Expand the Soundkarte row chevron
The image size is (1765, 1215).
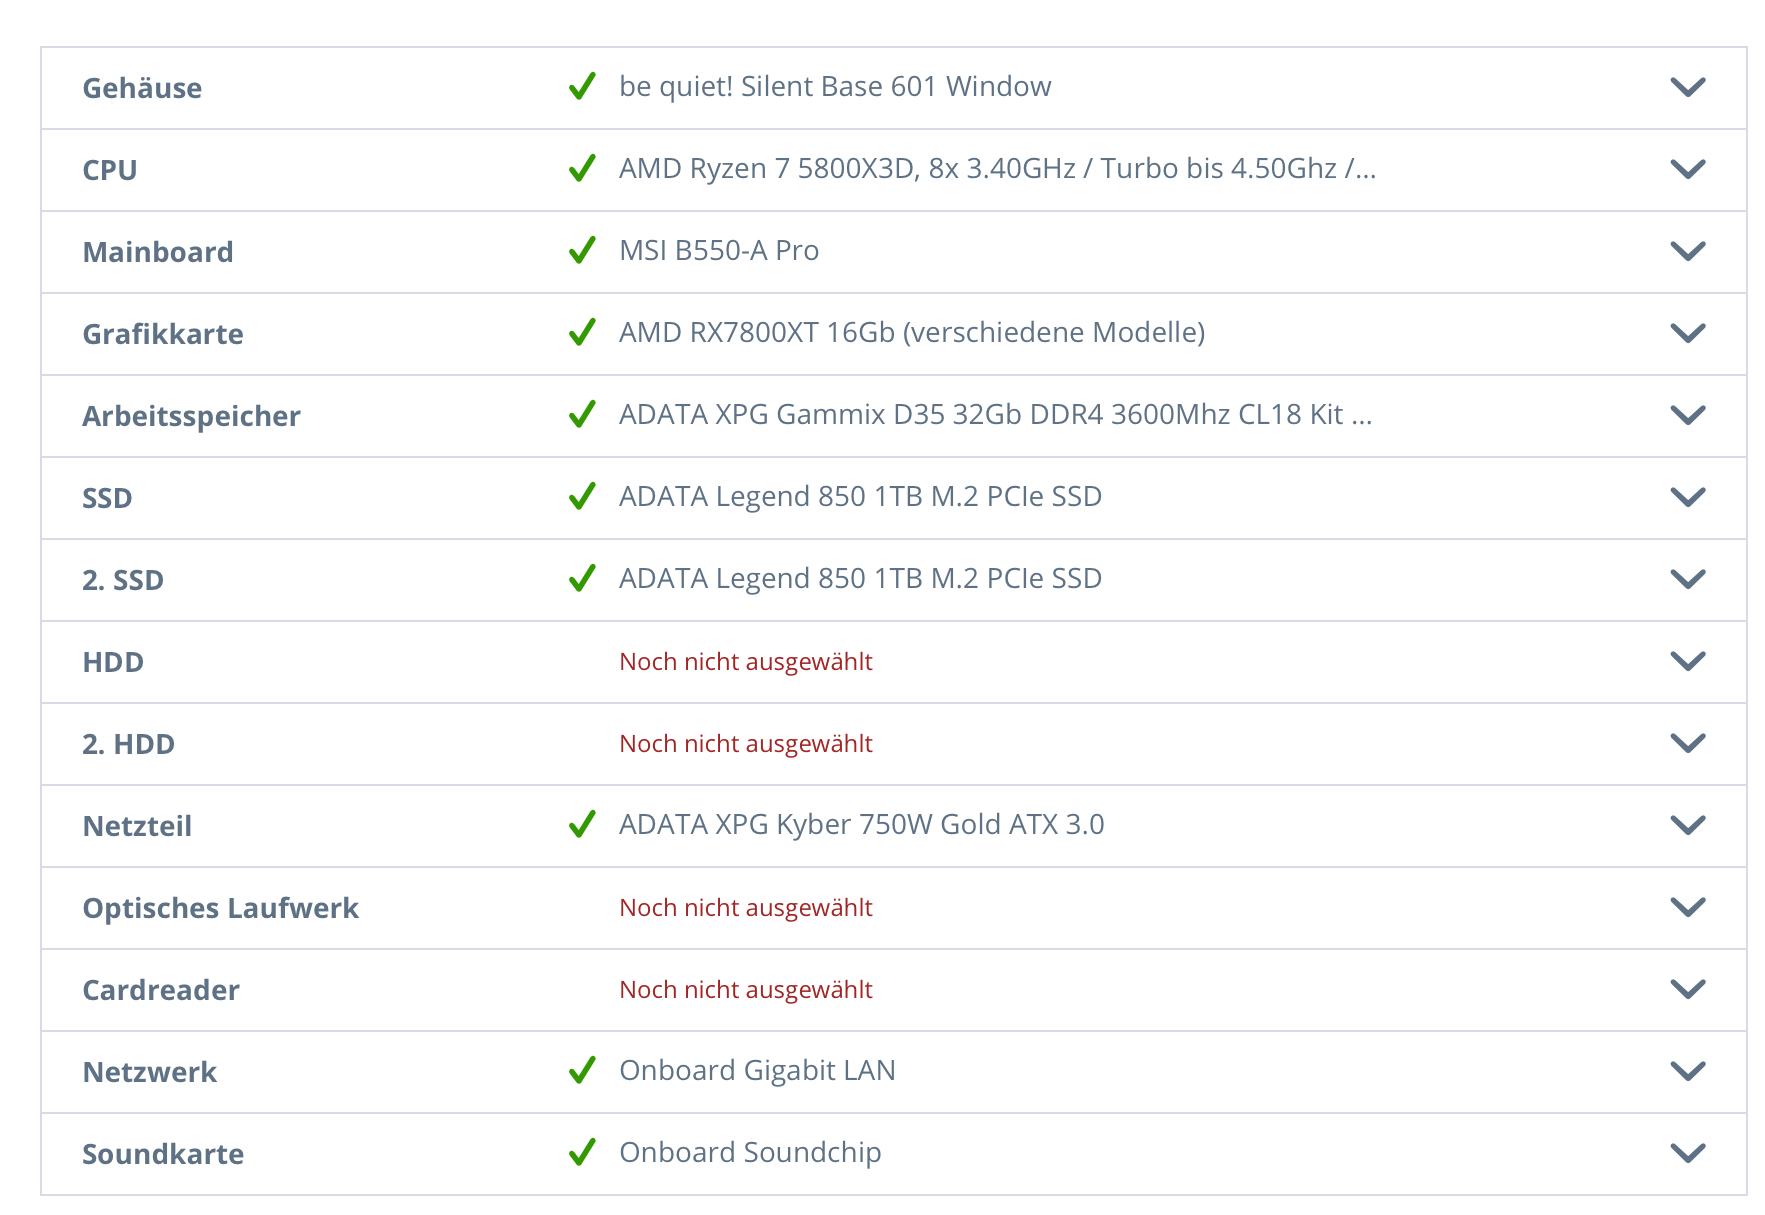pyautogui.click(x=1687, y=1153)
